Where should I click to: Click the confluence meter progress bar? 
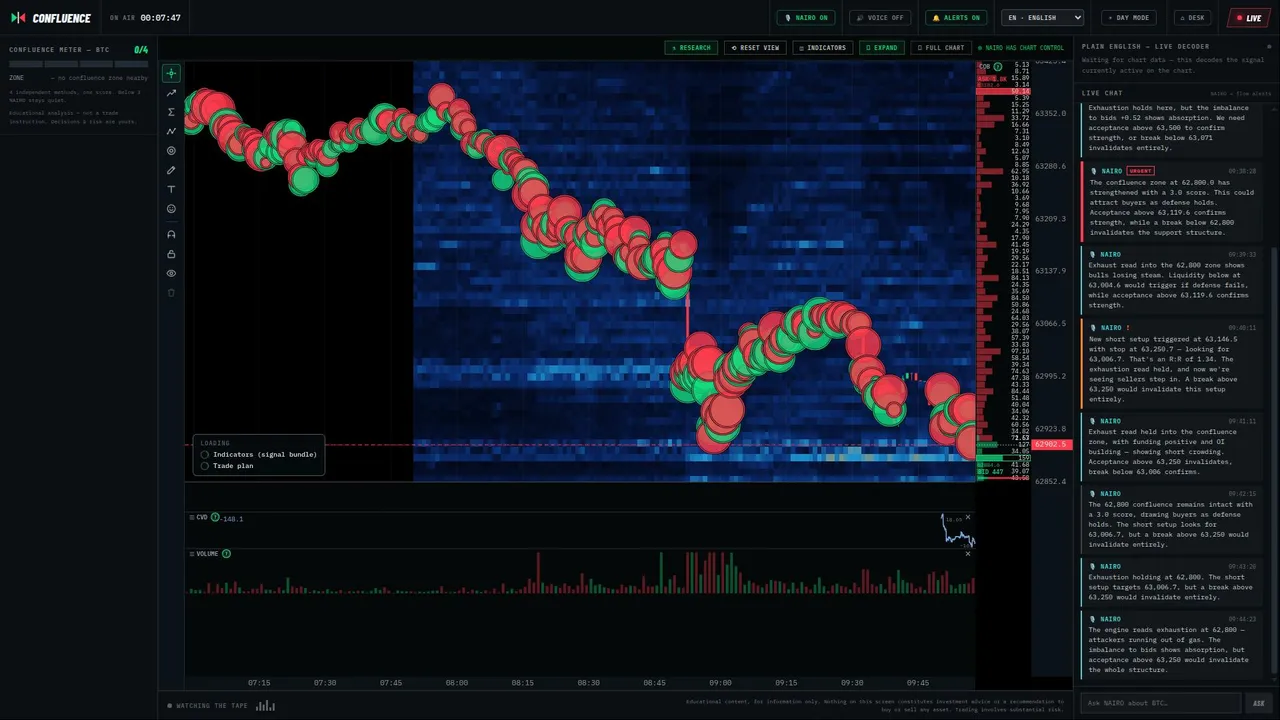coord(79,64)
